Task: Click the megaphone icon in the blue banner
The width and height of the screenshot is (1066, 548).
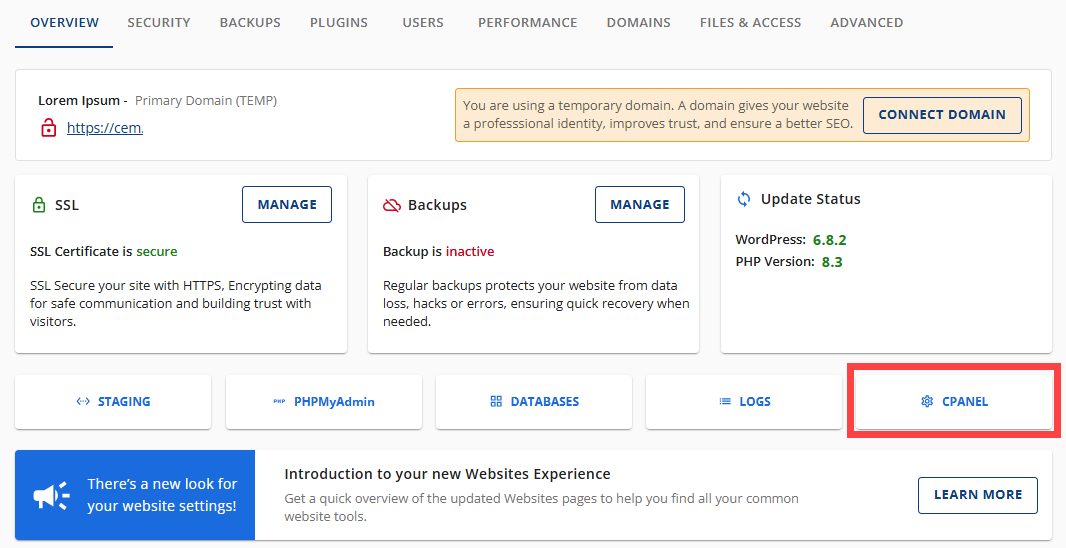Action: [x=51, y=495]
